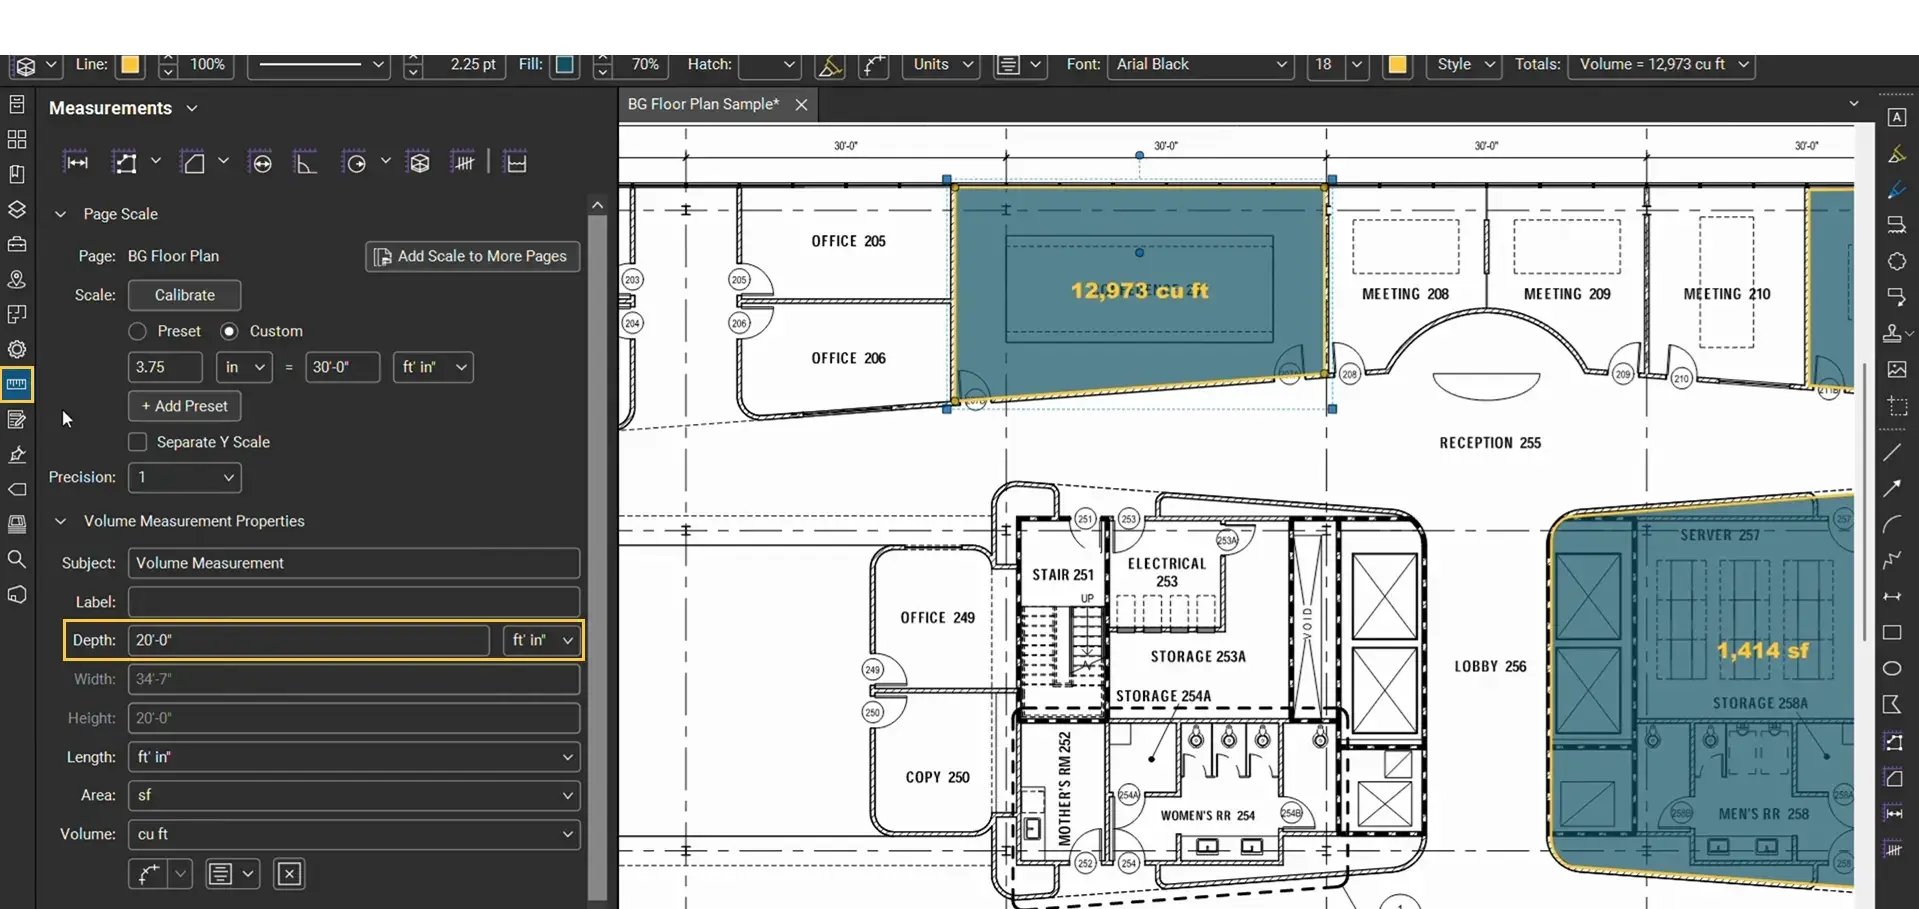Open the Precision dropdown
1919x909 pixels.
tap(185, 477)
